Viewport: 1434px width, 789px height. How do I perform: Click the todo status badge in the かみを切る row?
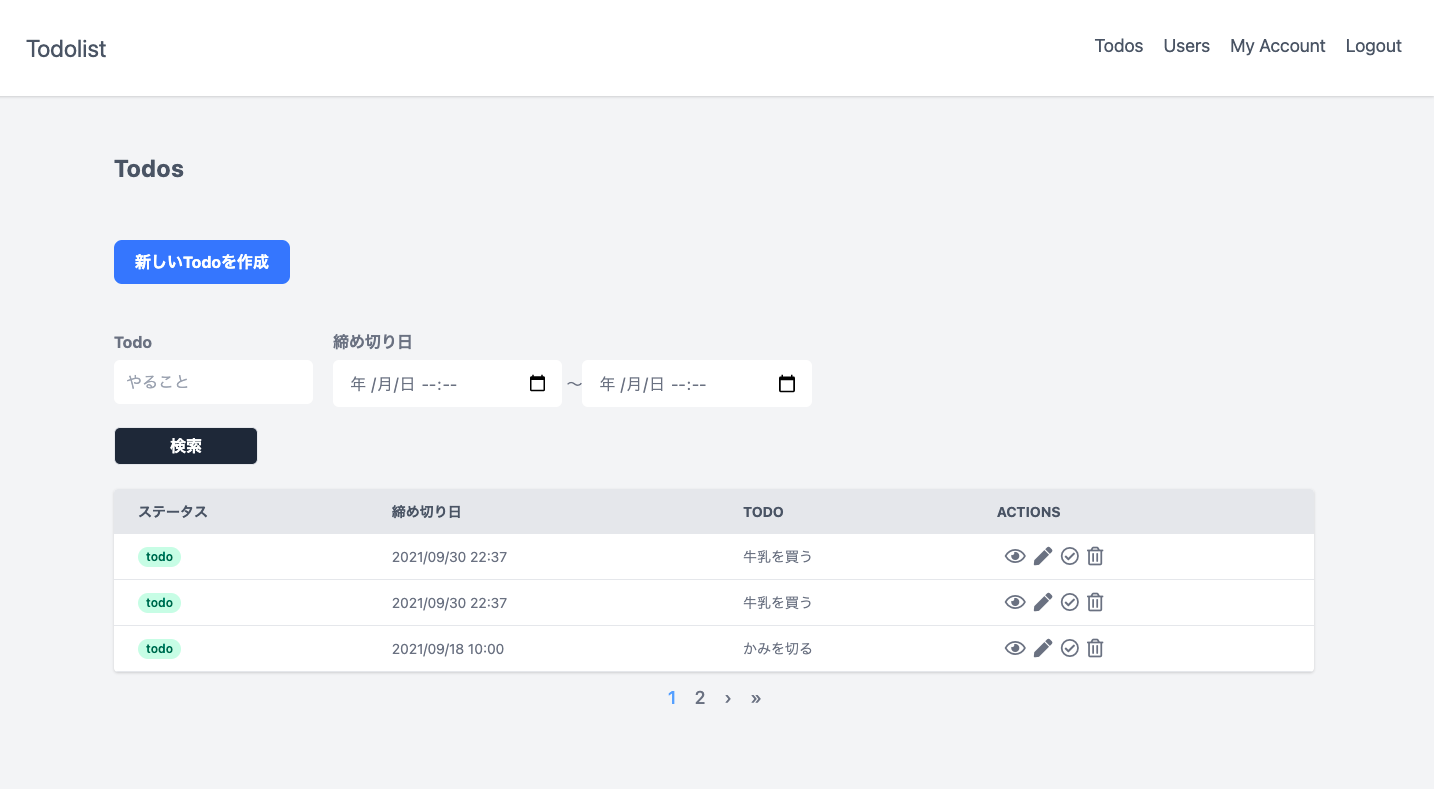pos(159,649)
